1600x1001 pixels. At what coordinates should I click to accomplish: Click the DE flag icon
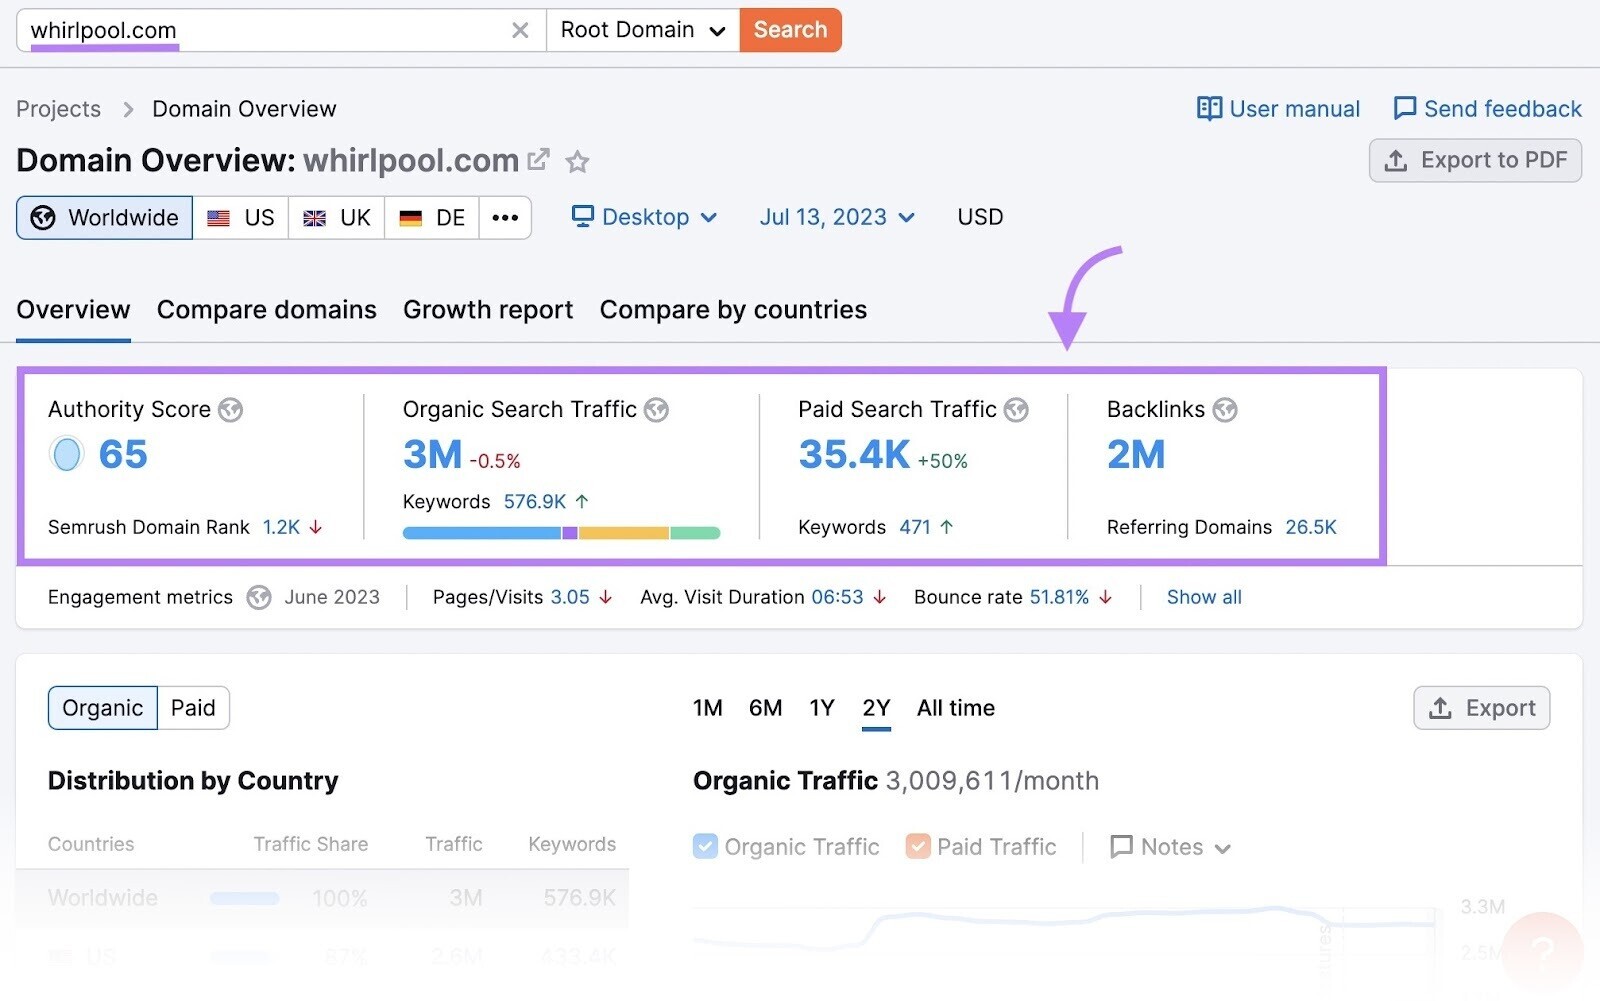pos(410,218)
